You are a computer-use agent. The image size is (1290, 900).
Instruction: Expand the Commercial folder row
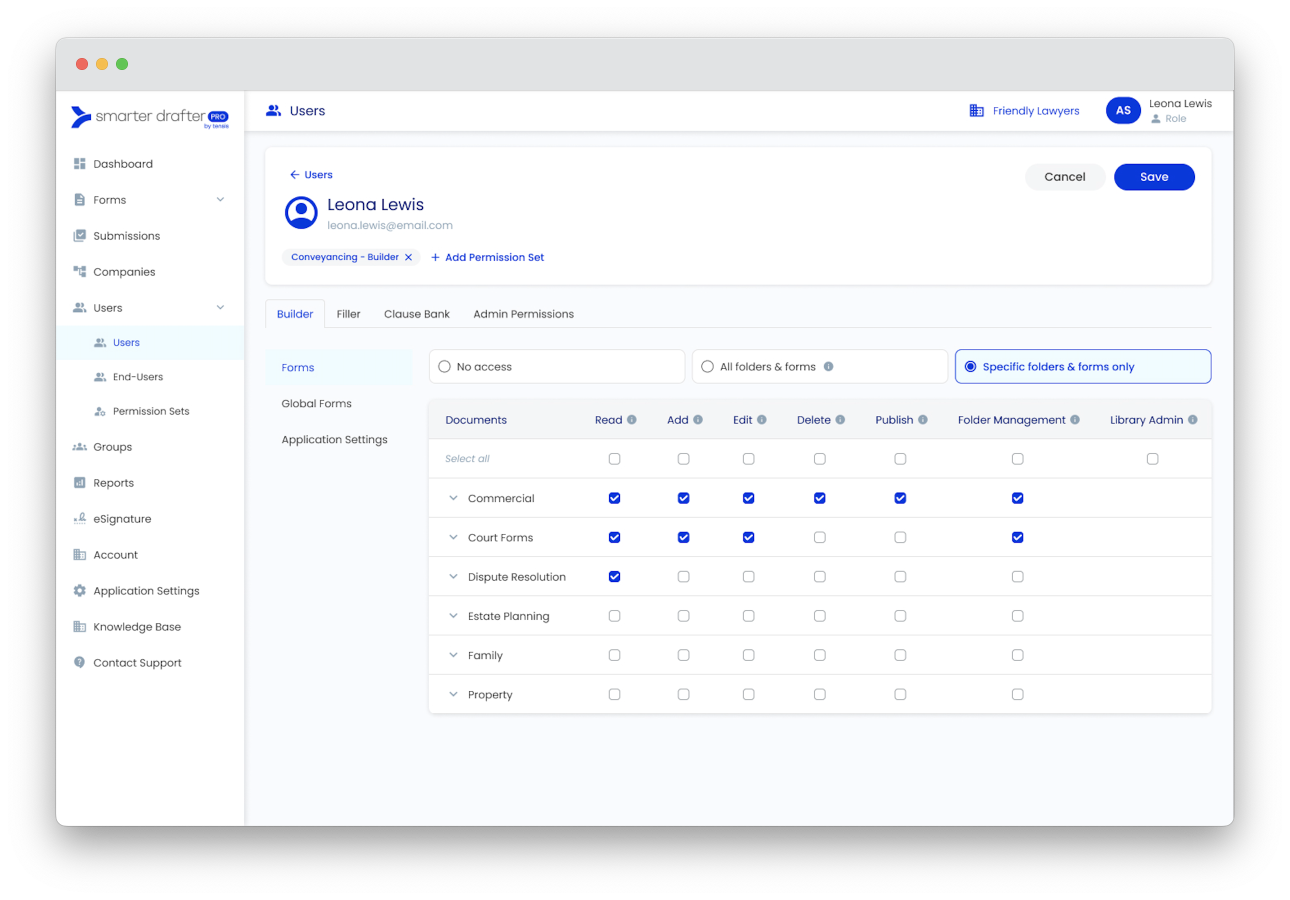453,497
